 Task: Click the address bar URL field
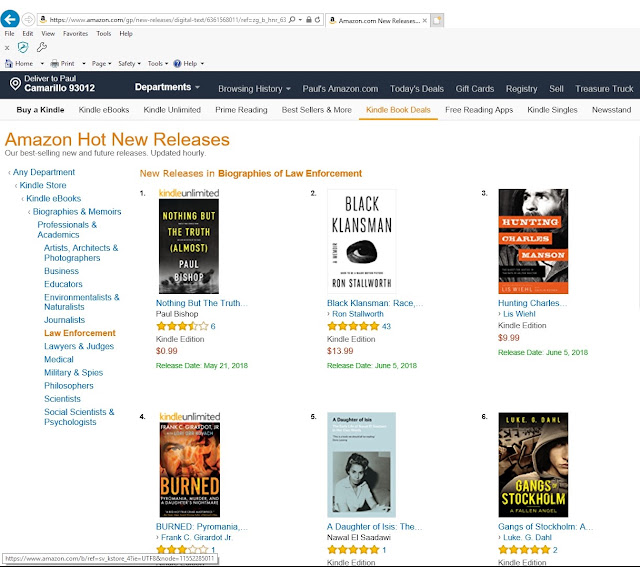click(168, 20)
